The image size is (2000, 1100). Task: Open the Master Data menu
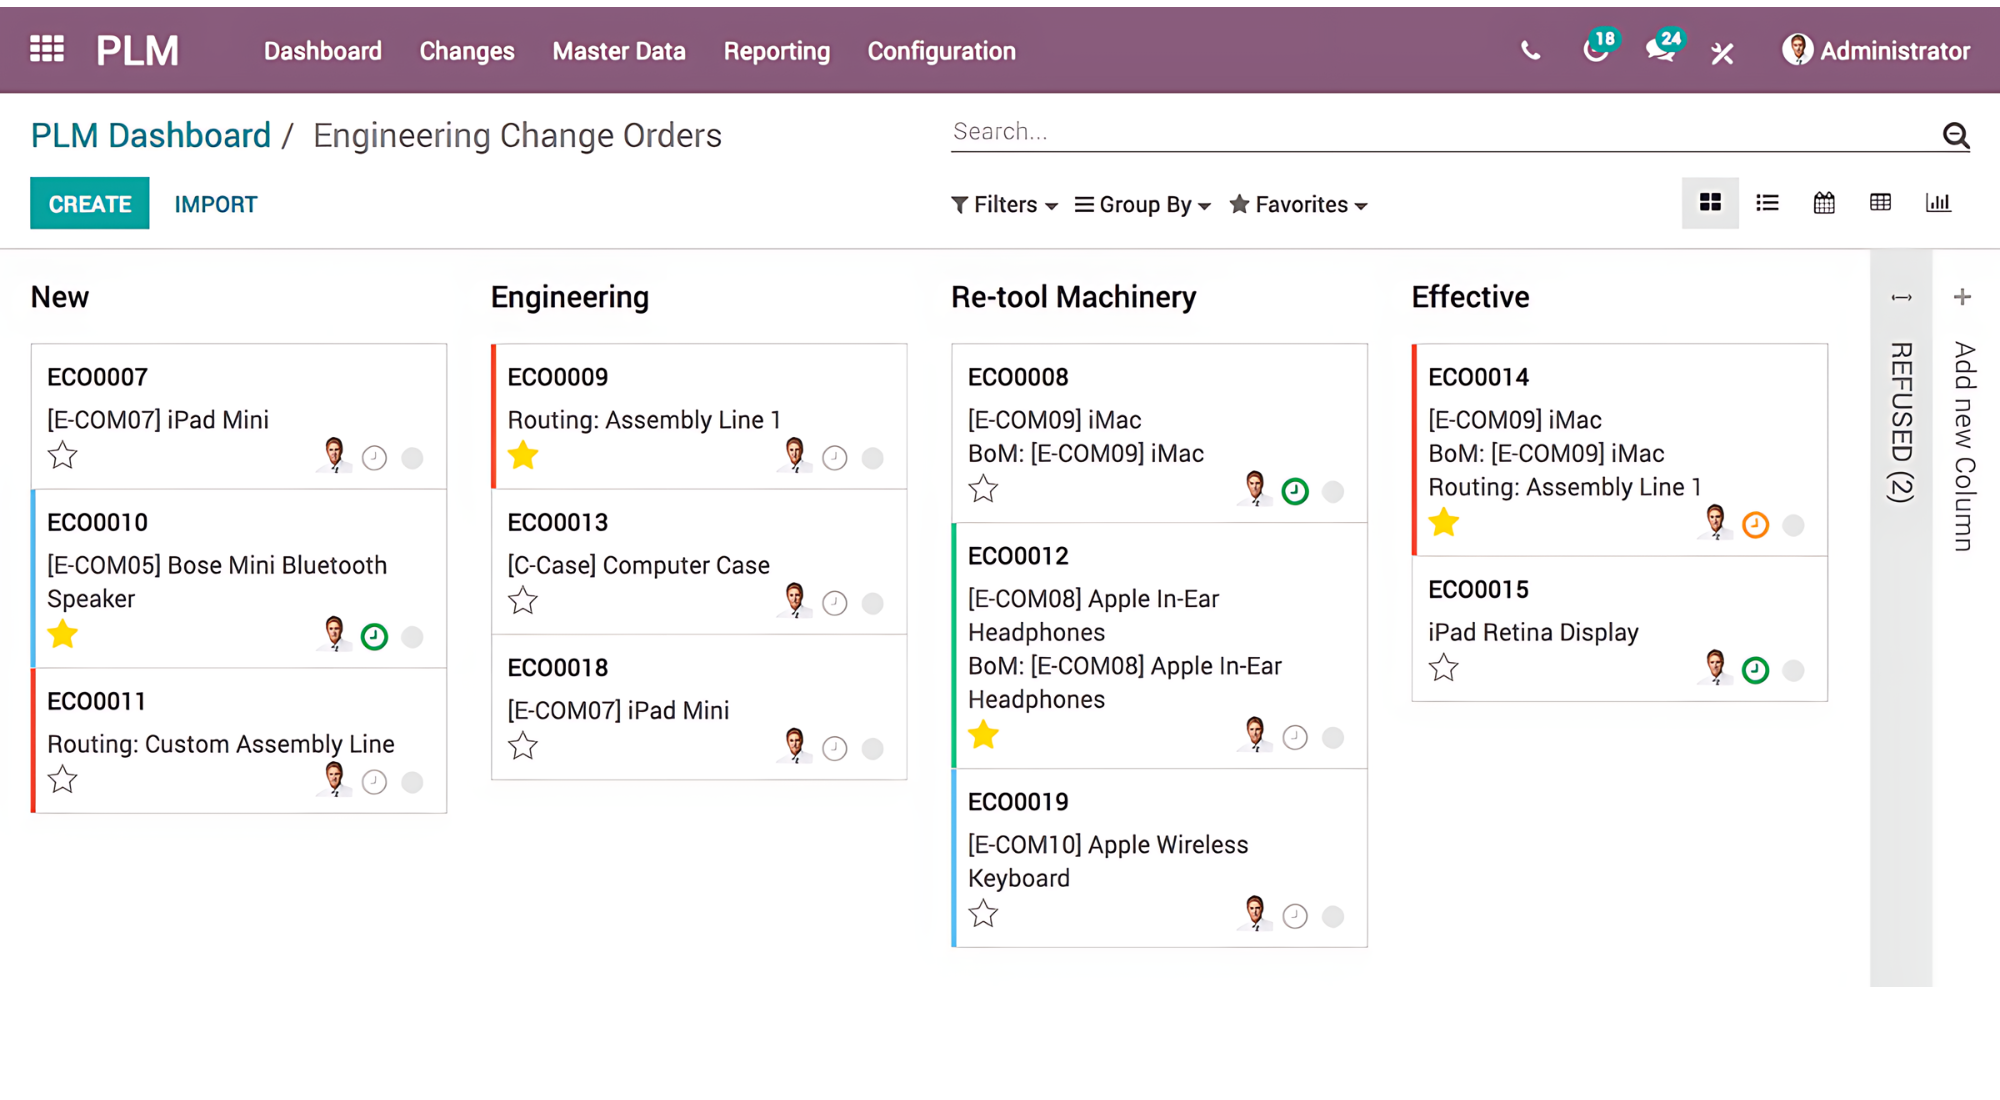click(x=618, y=51)
